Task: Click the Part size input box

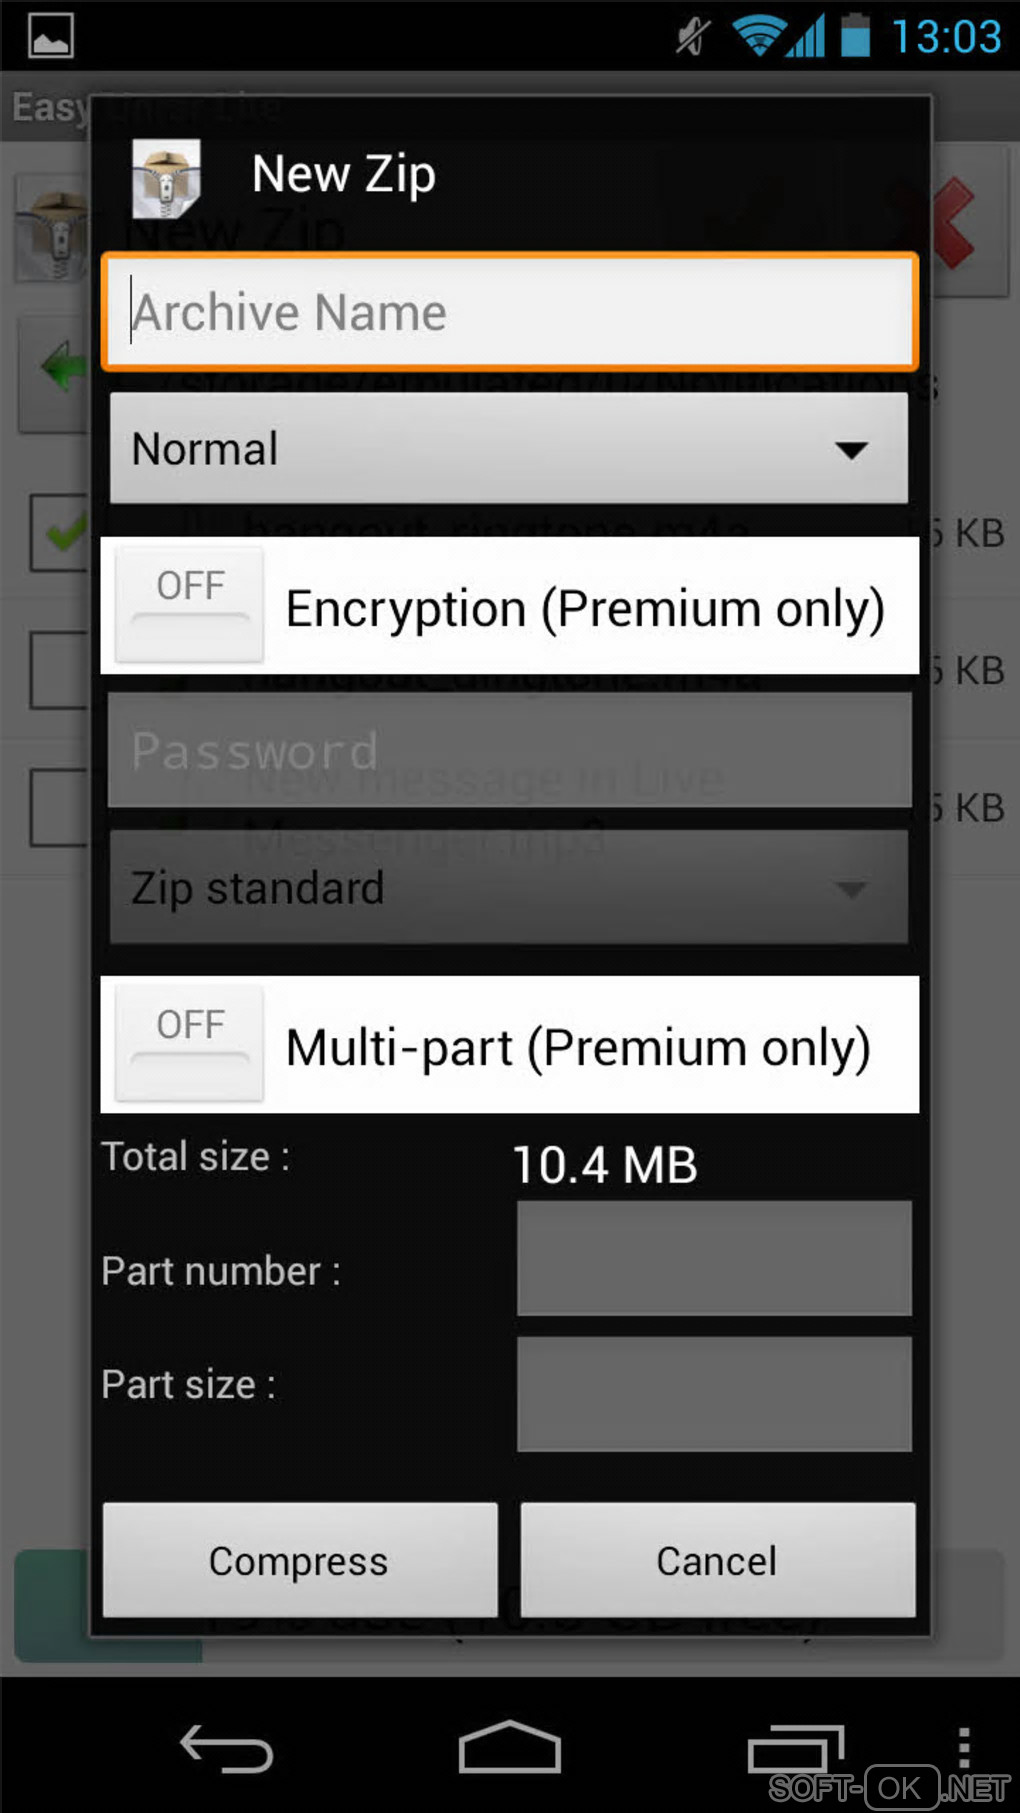Action: pyautogui.click(x=714, y=1394)
